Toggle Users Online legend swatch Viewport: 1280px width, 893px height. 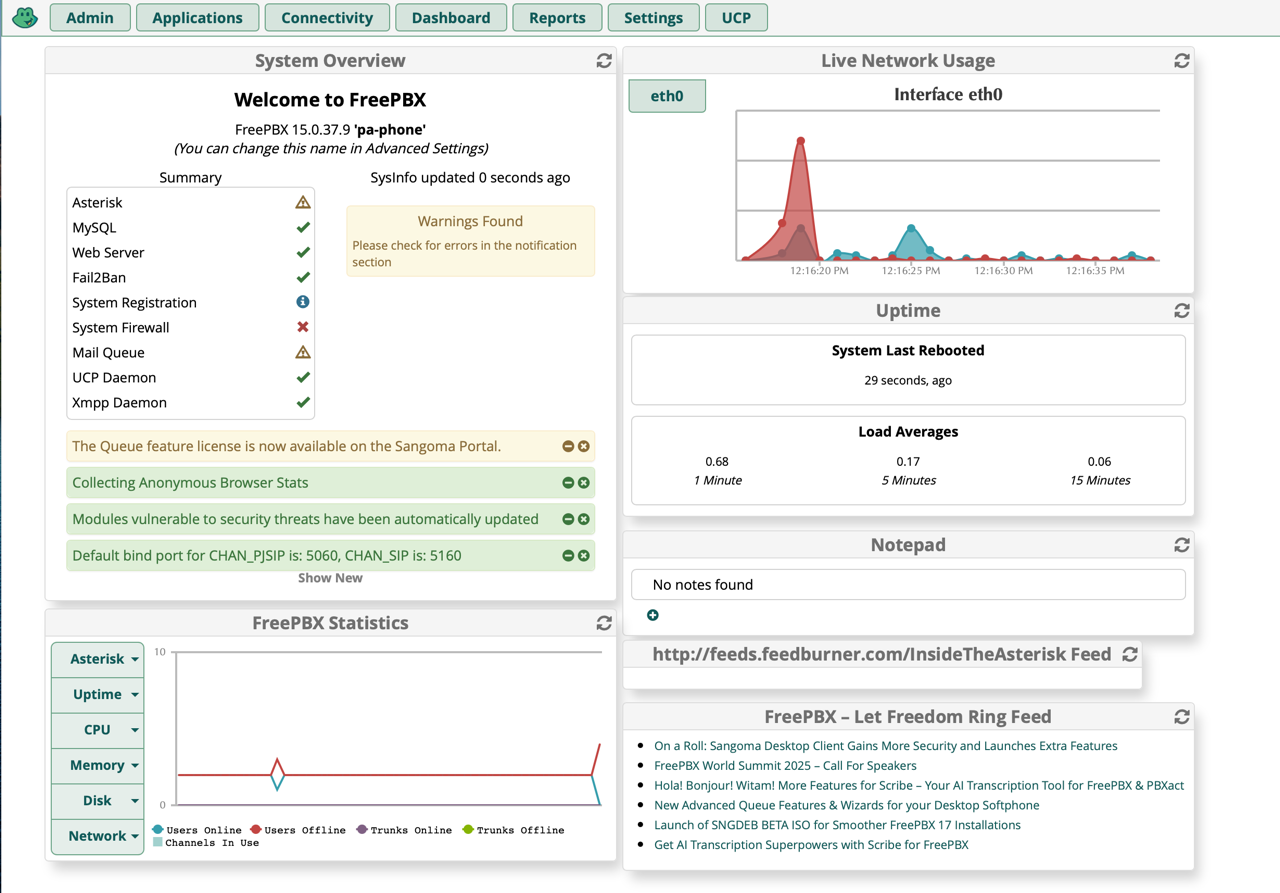tap(158, 830)
